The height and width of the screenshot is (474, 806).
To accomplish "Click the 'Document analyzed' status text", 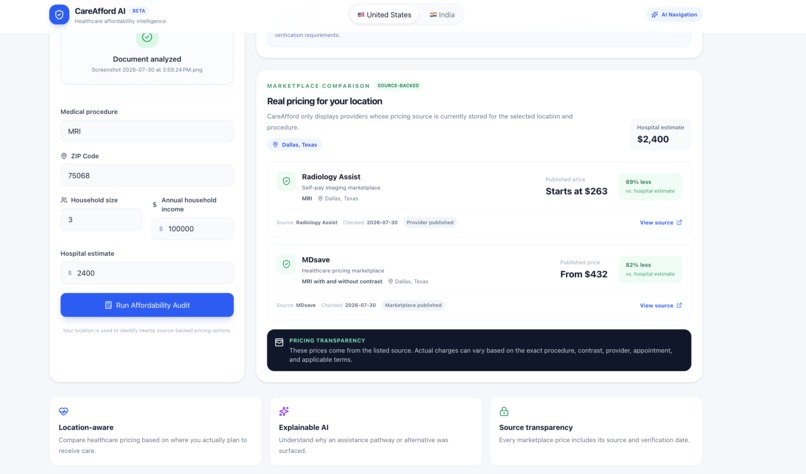I will point(147,59).
